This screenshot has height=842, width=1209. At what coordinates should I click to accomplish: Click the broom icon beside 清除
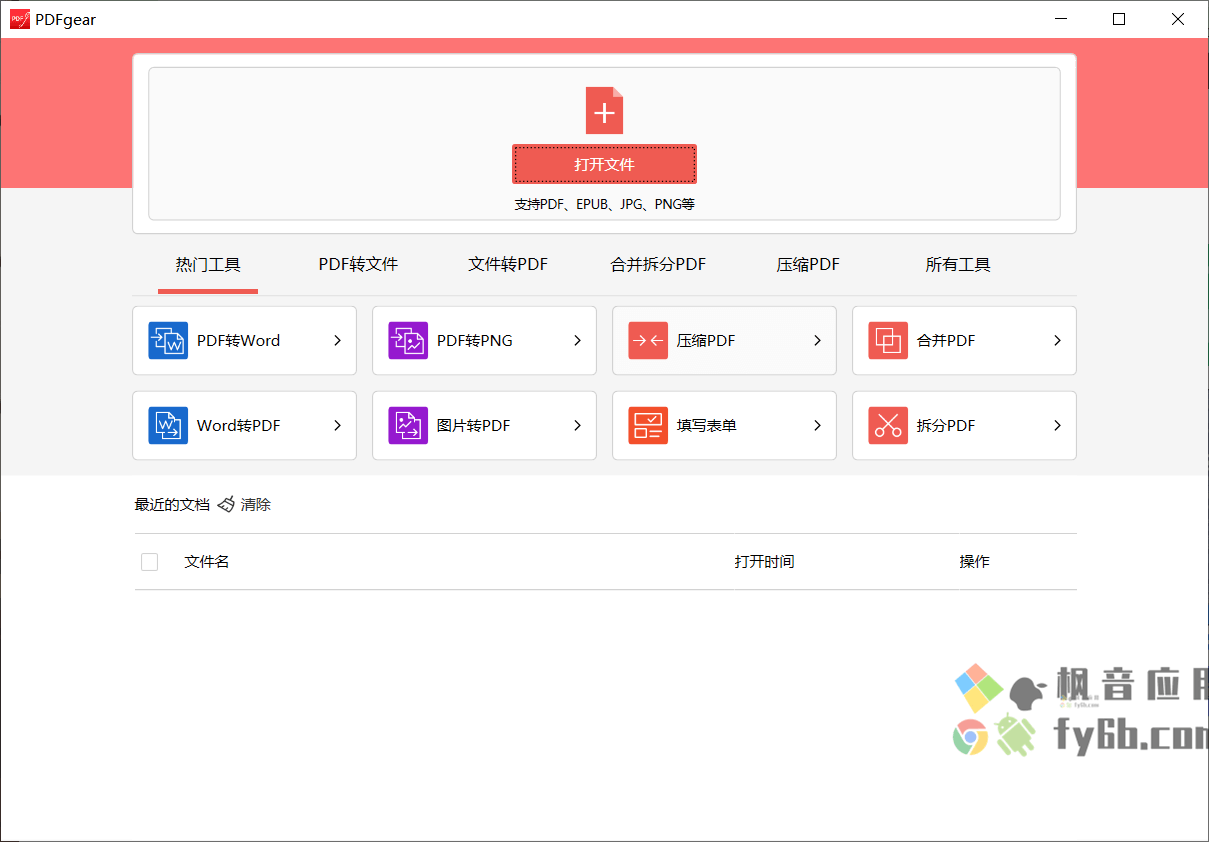coord(226,505)
